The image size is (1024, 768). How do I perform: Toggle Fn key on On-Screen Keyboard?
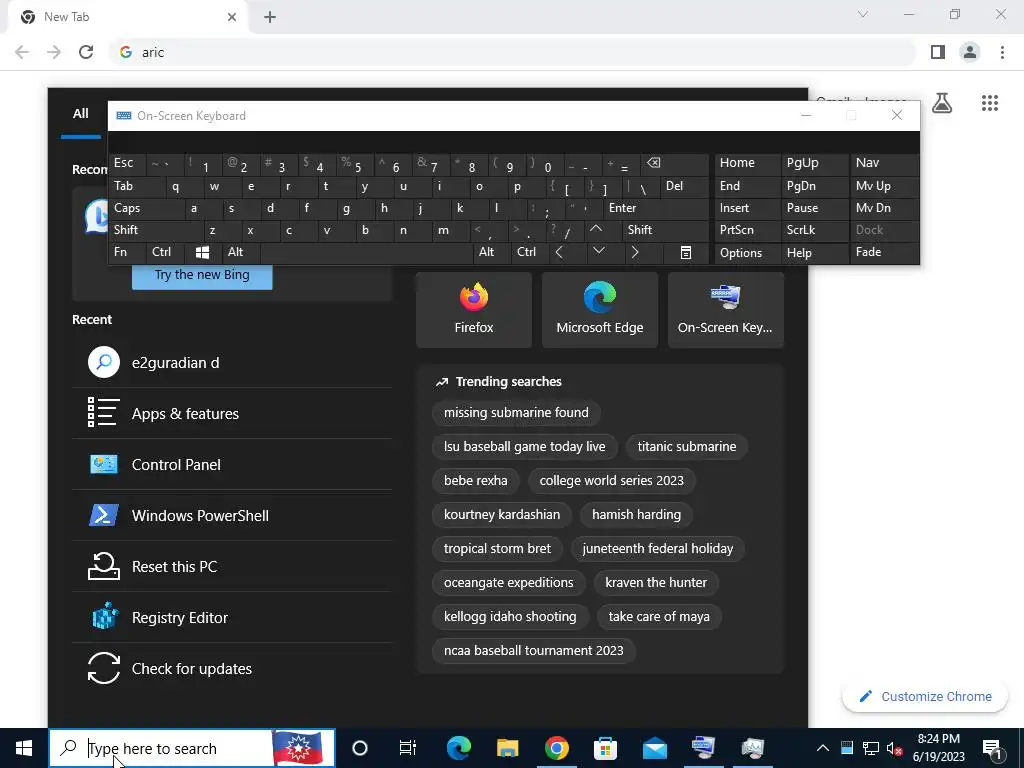[127, 253]
